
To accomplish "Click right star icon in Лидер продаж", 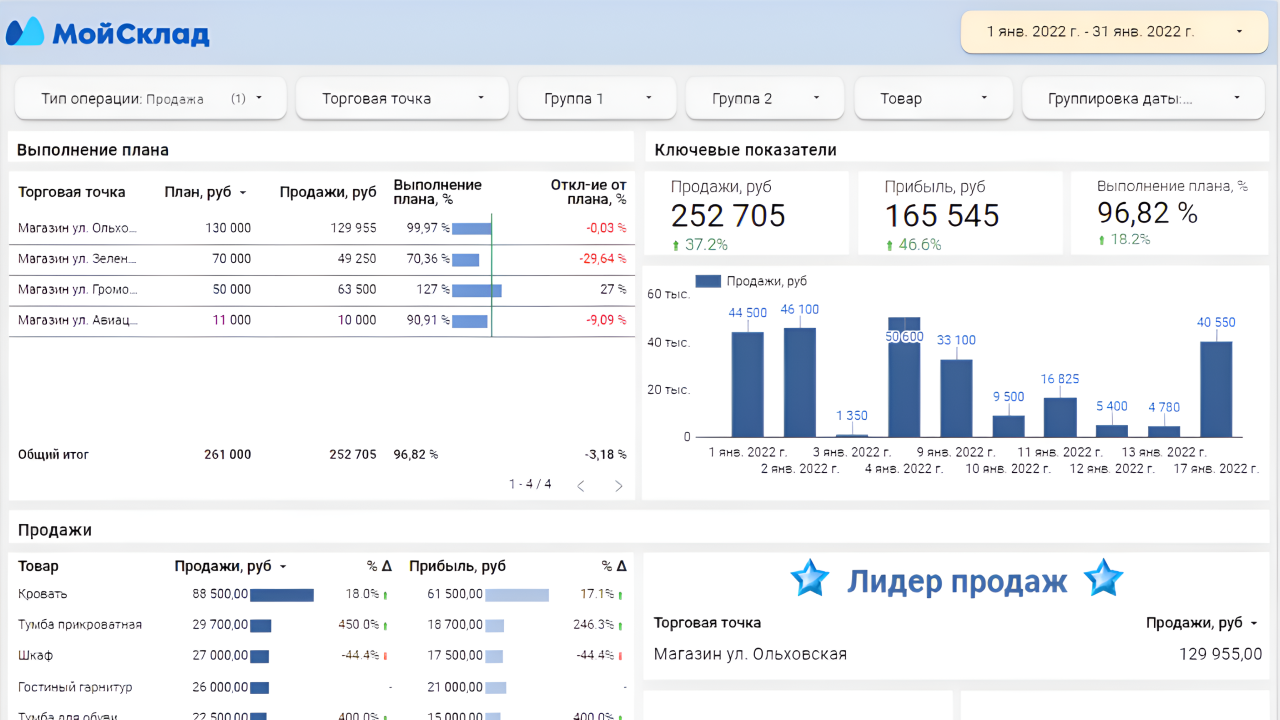I will (1103, 578).
